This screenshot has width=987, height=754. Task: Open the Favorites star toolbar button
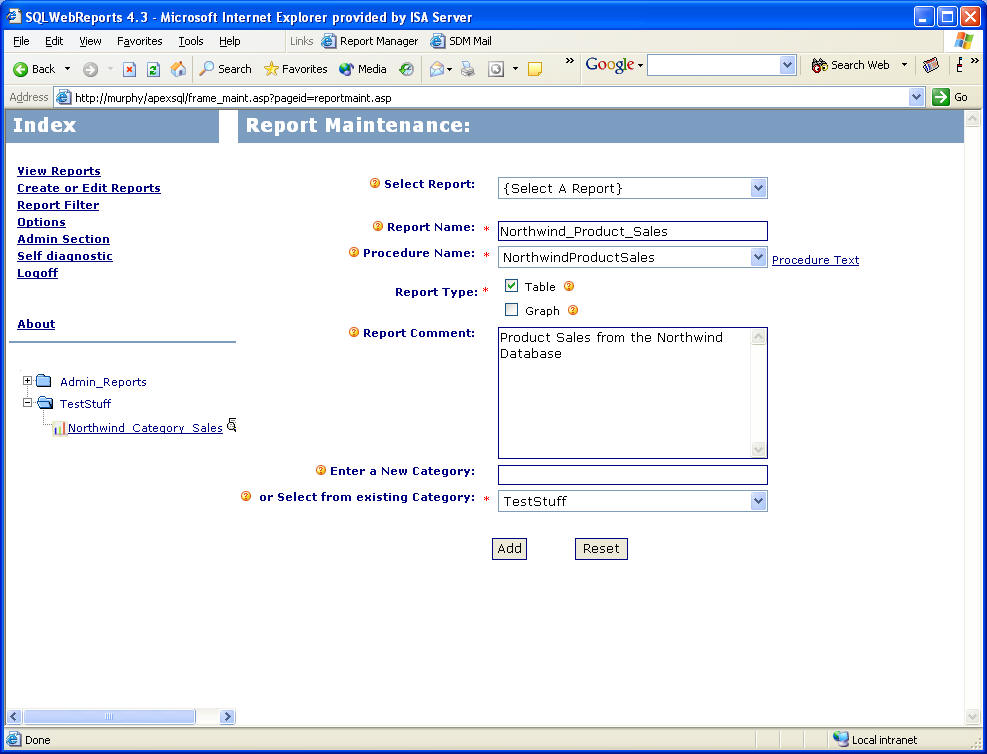(x=295, y=69)
